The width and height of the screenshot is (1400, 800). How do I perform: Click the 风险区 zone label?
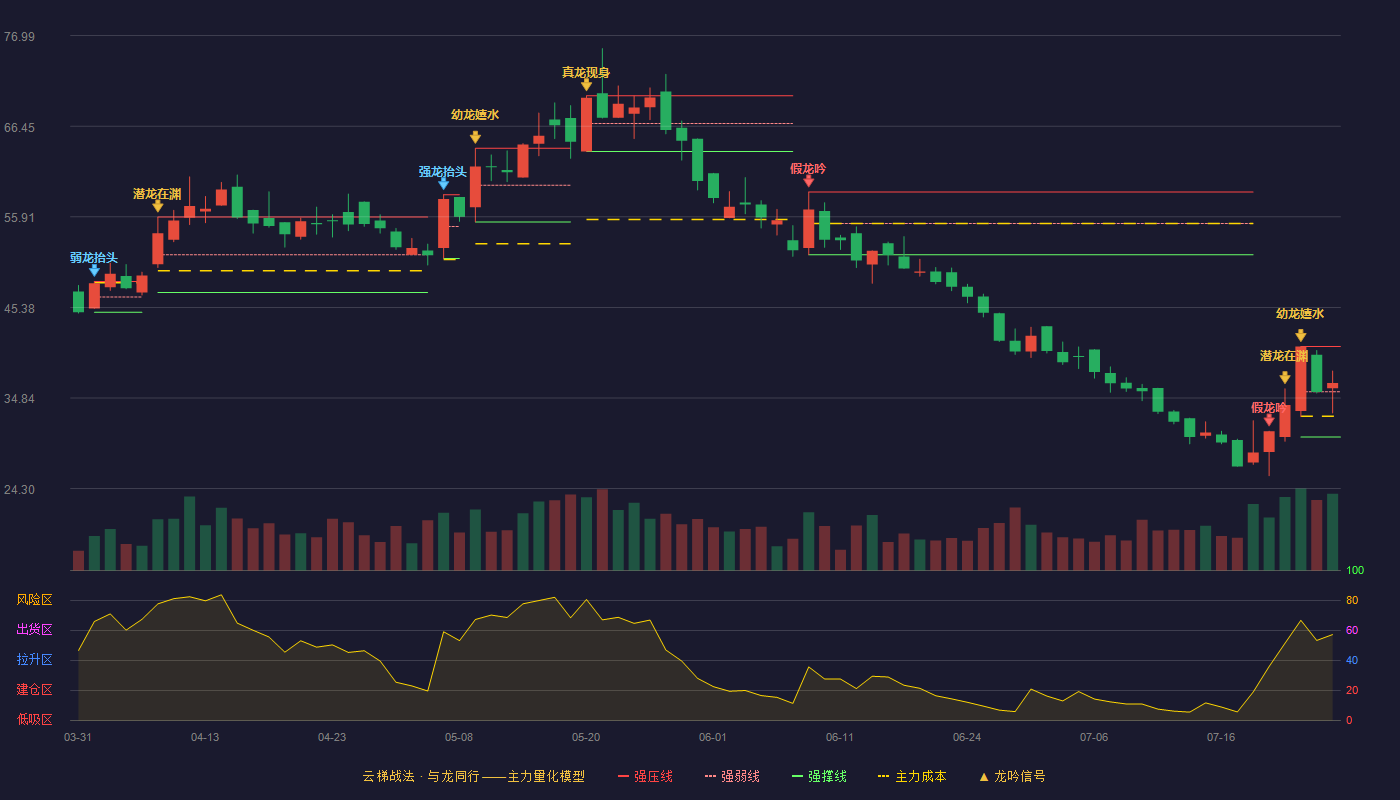tap(34, 600)
